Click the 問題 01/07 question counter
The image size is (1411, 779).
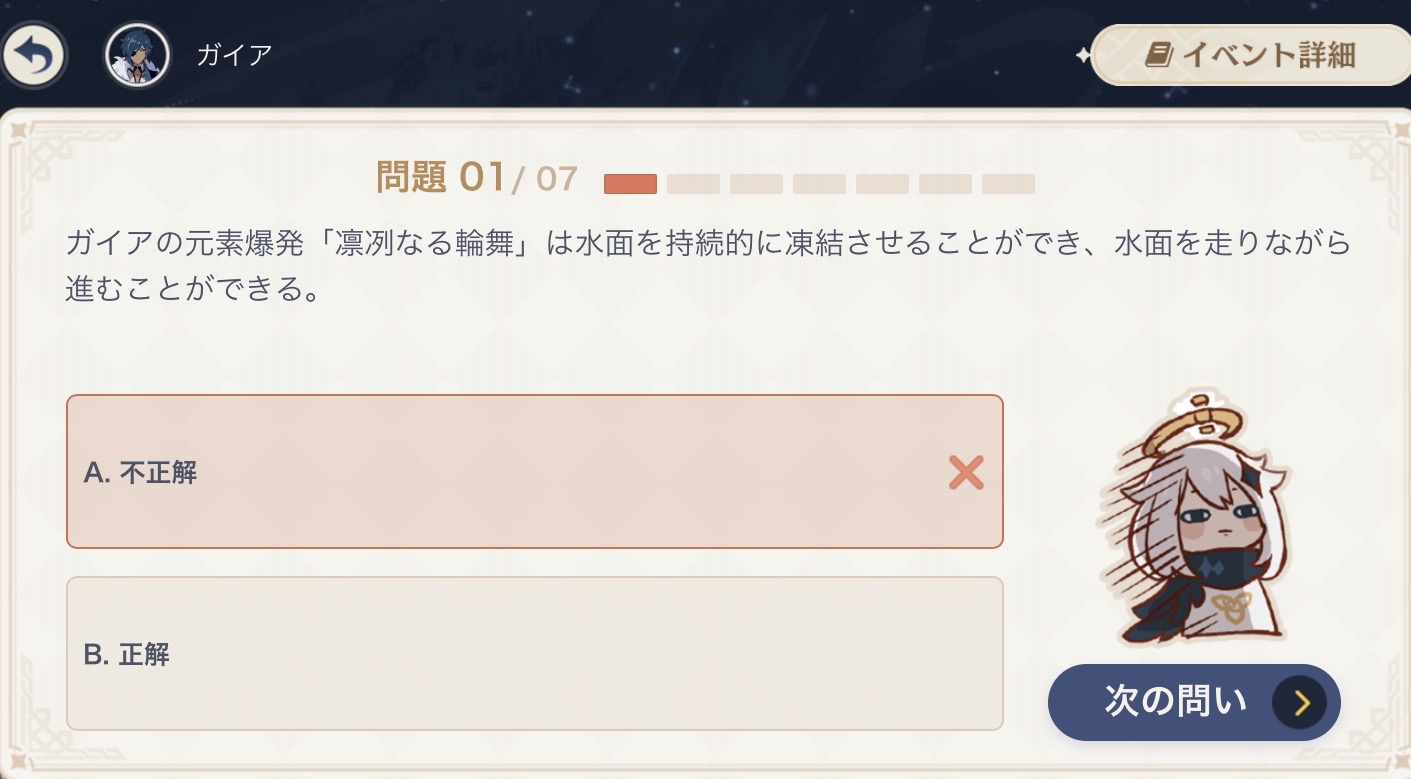477,178
